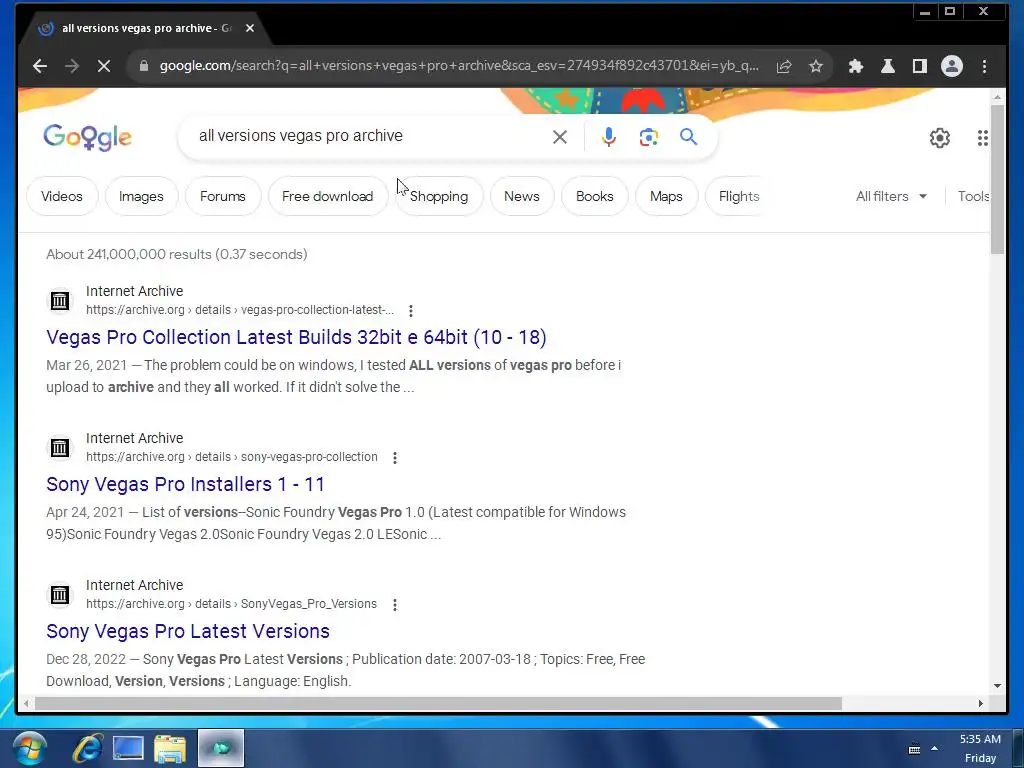Open Vegas Pro Collection Latest Builds link
This screenshot has width=1024, height=768.
point(296,337)
